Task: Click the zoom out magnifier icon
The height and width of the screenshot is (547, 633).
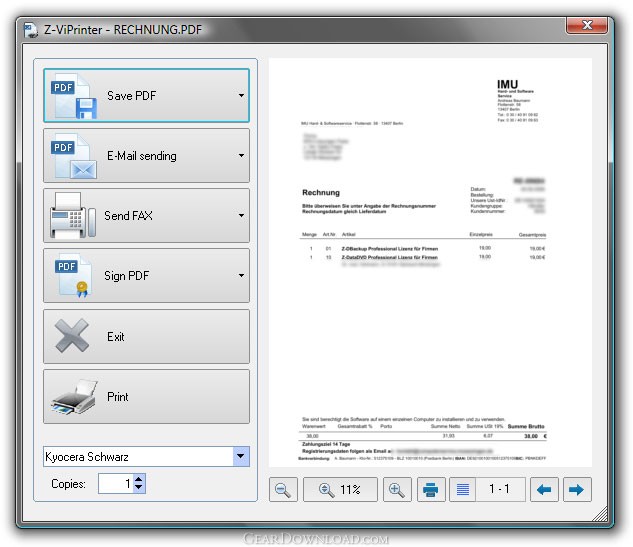Action: tap(283, 489)
